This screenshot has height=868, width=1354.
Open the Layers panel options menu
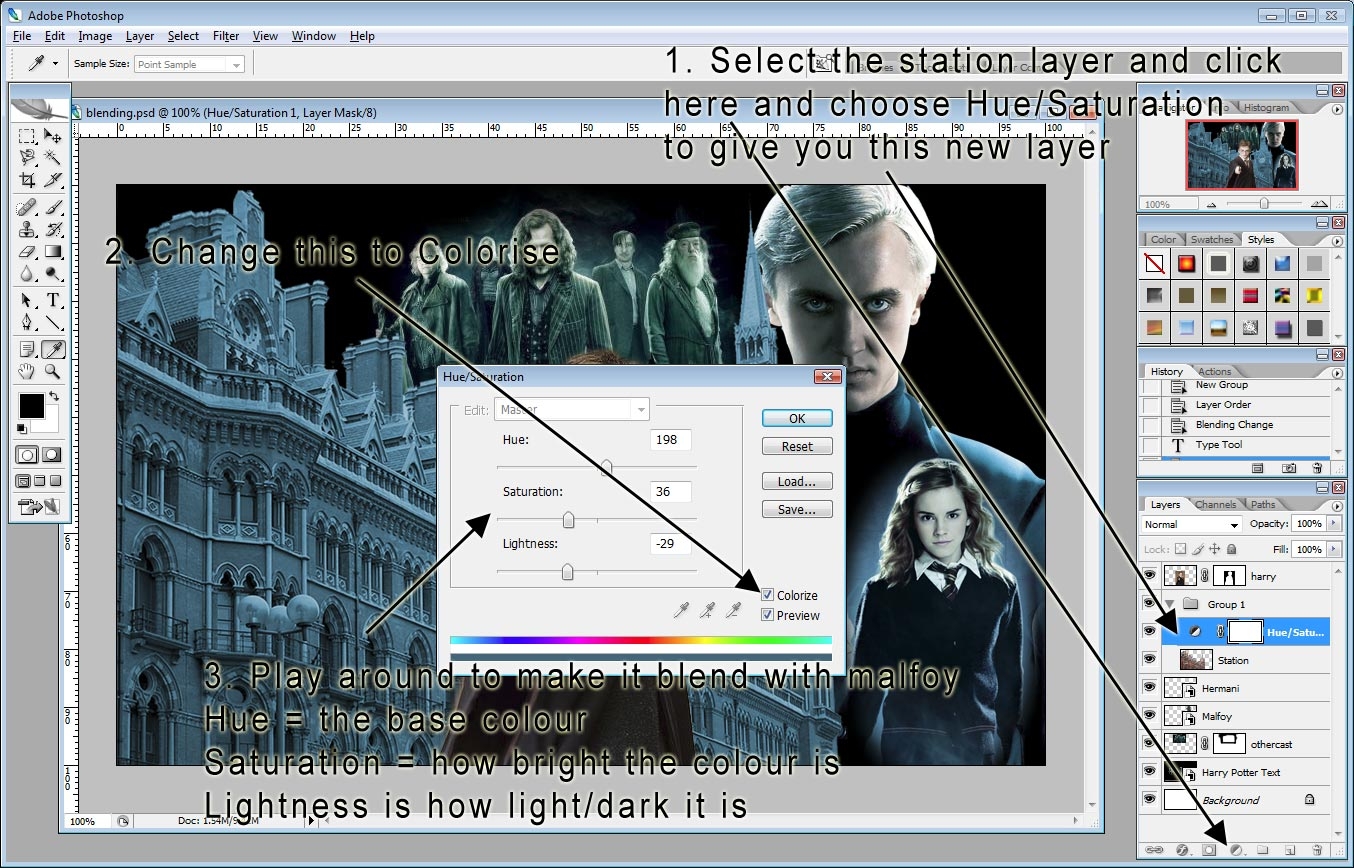[x=1337, y=504]
